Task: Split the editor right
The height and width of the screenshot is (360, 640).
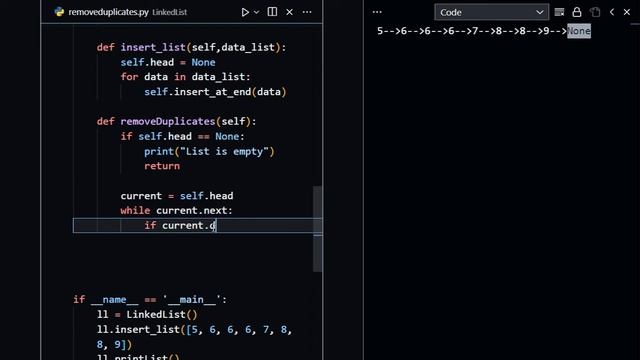Action: (x=272, y=12)
